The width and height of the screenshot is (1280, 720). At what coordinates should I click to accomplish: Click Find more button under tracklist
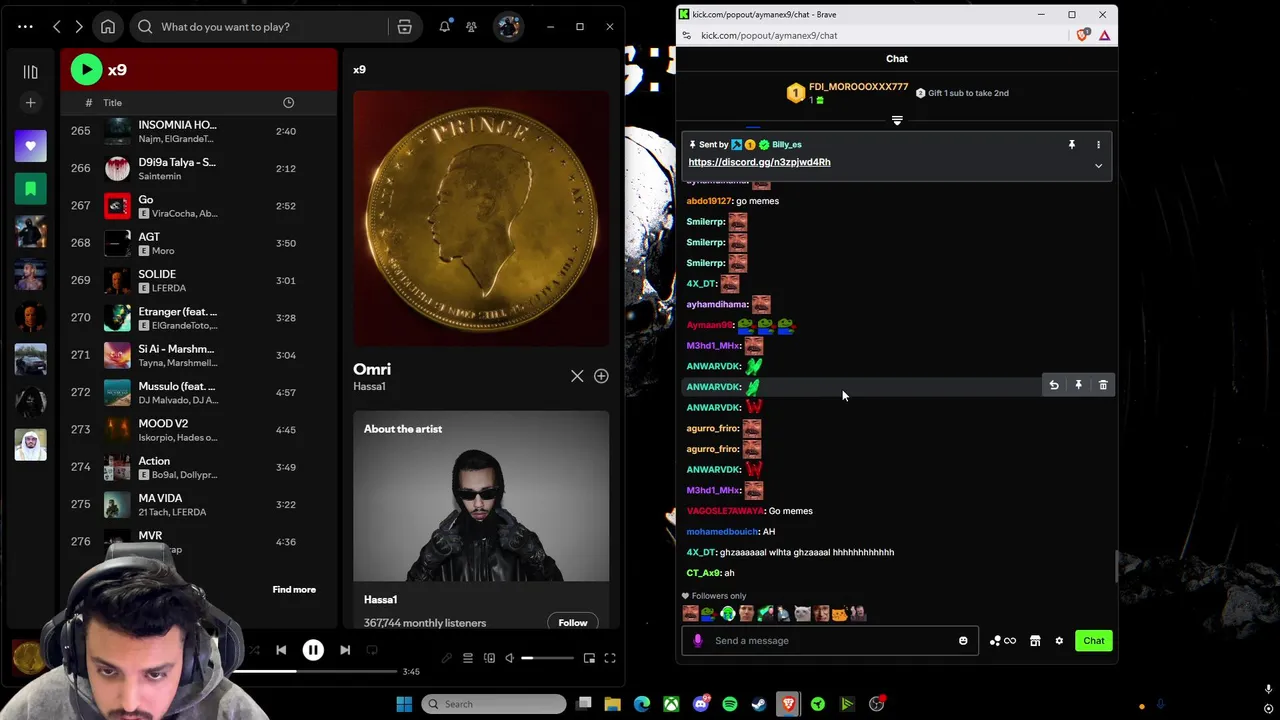pos(294,590)
